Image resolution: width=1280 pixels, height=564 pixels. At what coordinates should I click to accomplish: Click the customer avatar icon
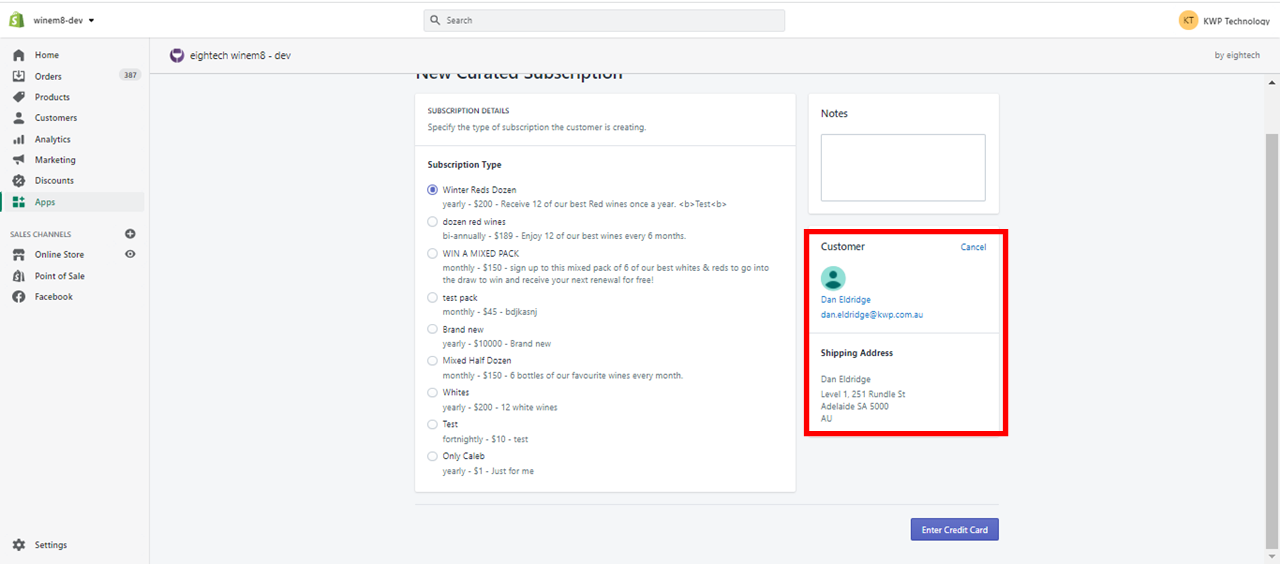[x=833, y=279]
